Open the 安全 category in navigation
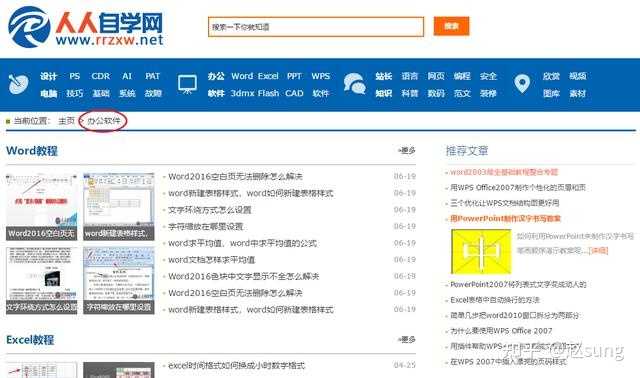 [488, 76]
